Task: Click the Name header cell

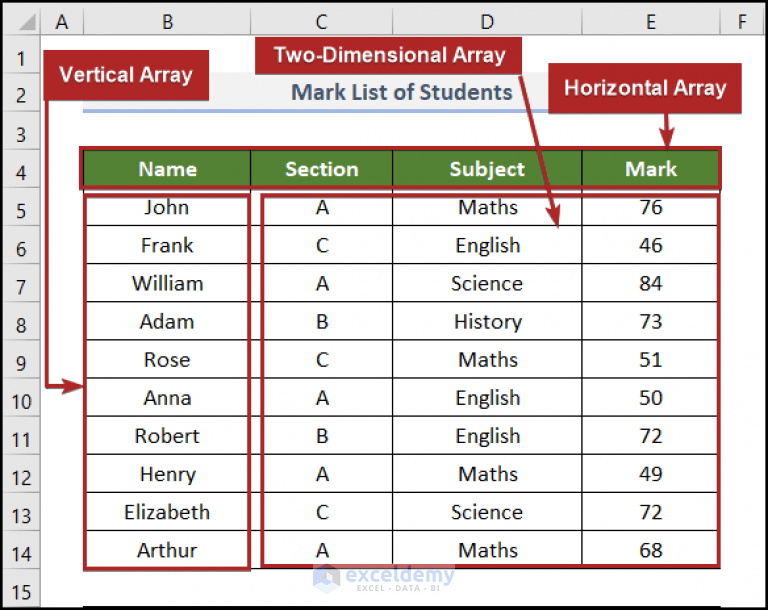Action: pyautogui.click(x=167, y=169)
